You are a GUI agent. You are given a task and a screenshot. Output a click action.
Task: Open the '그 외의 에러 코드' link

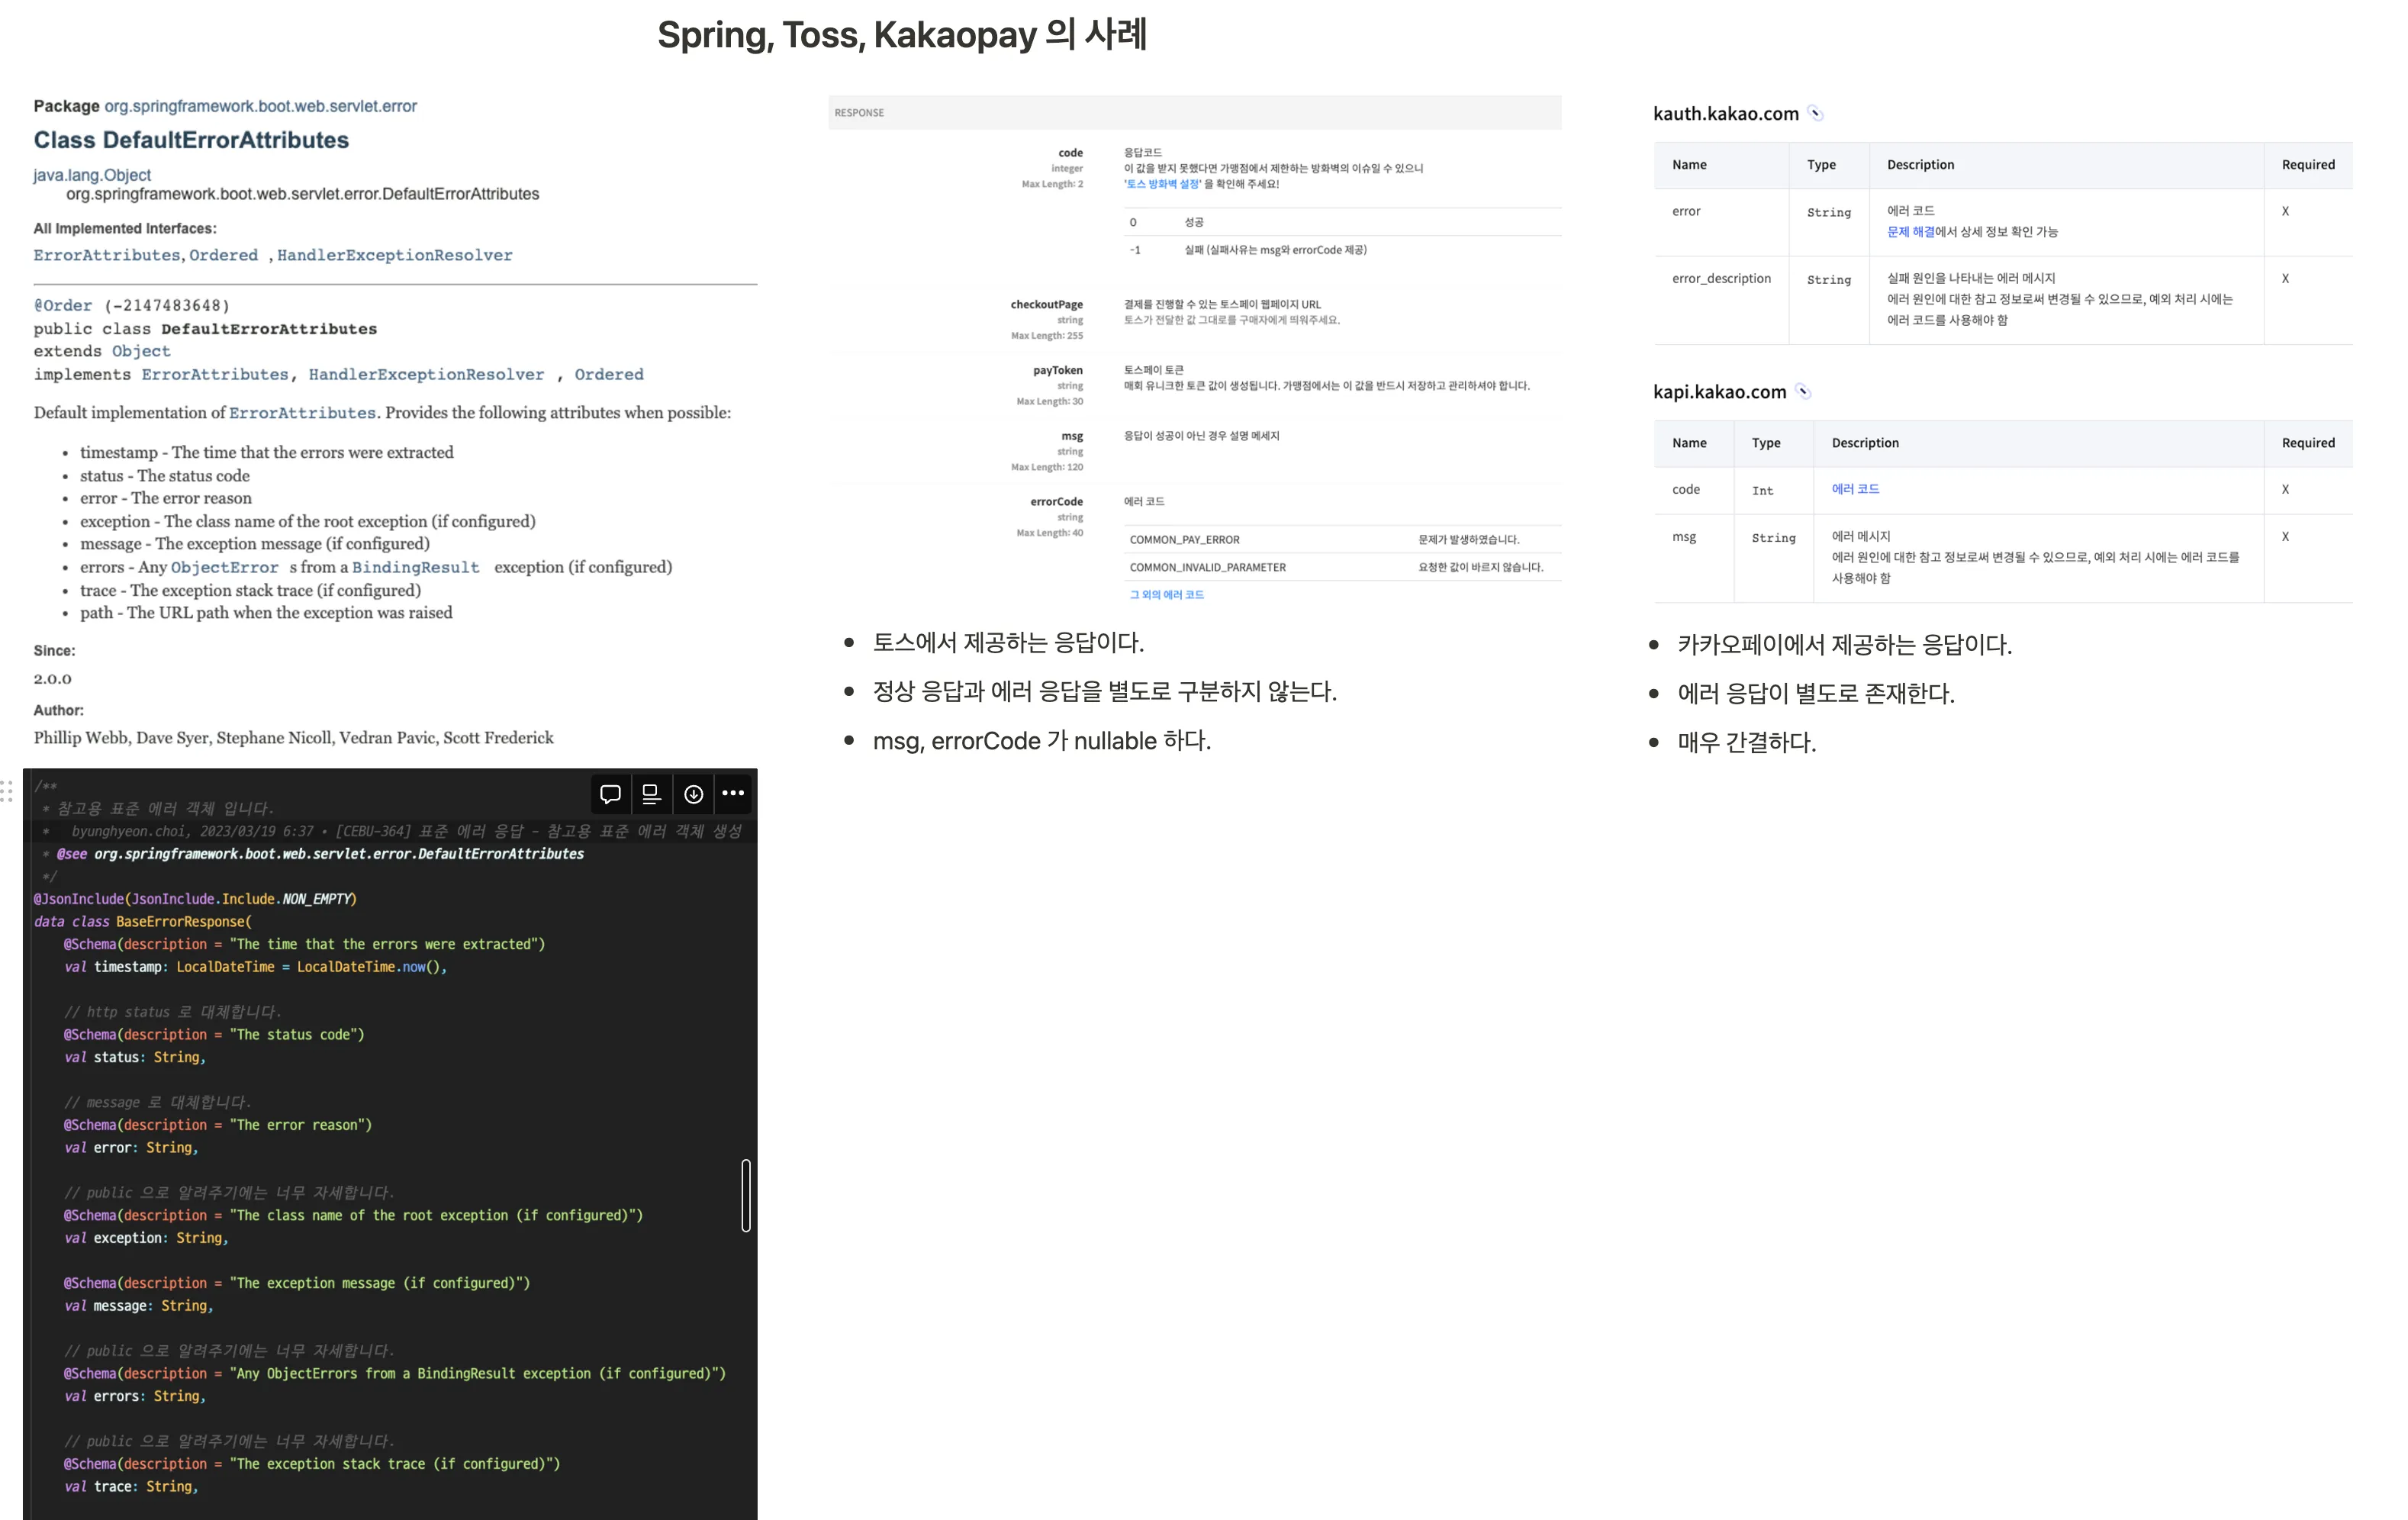click(x=1167, y=594)
